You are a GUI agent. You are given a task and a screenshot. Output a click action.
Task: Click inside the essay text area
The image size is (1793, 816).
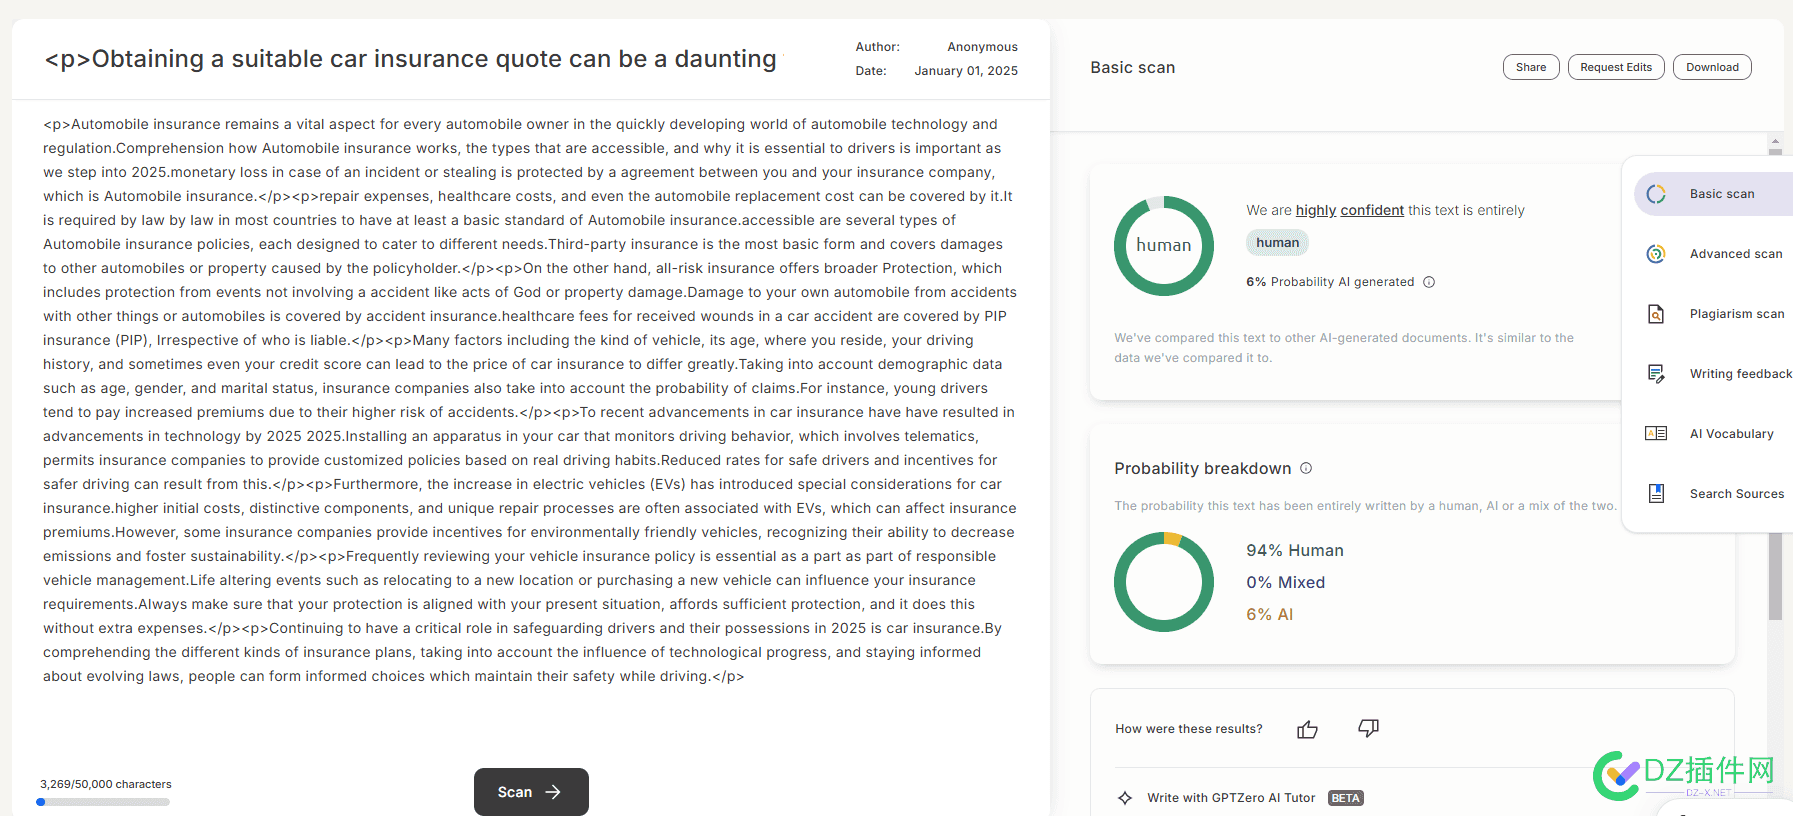pyautogui.click(x=530, y=400)
